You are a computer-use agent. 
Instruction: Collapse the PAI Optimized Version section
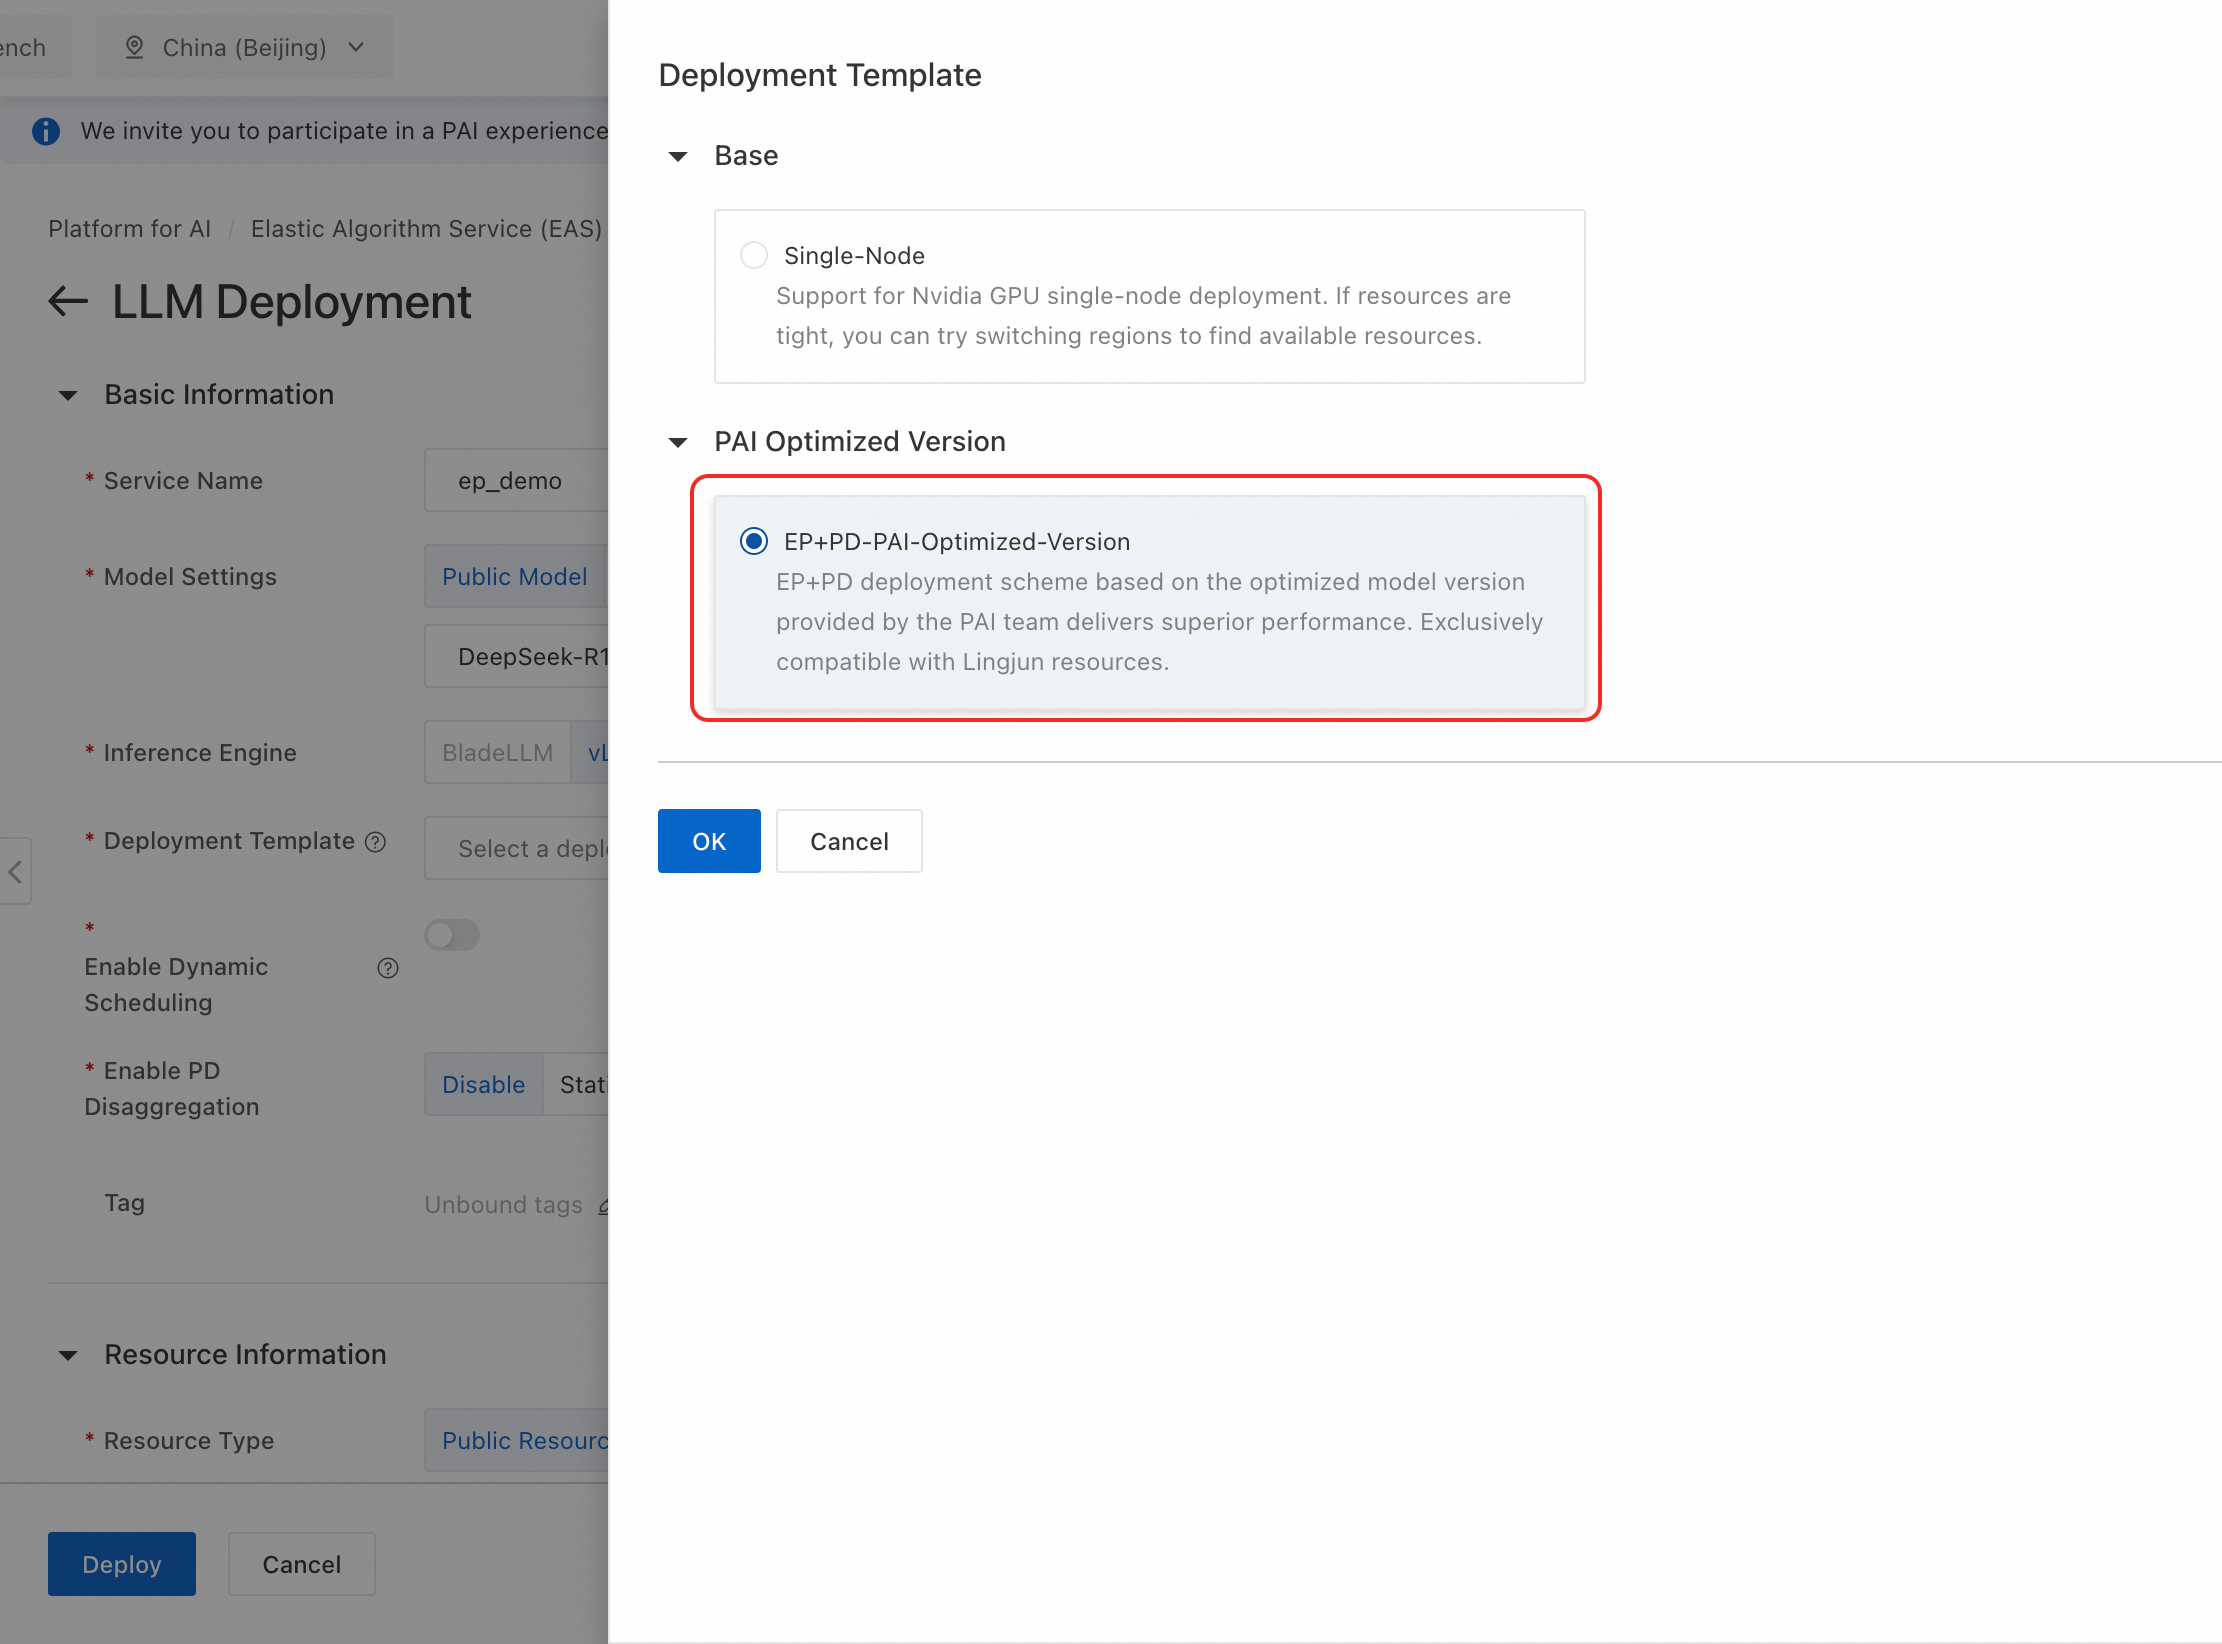[678, 442]
